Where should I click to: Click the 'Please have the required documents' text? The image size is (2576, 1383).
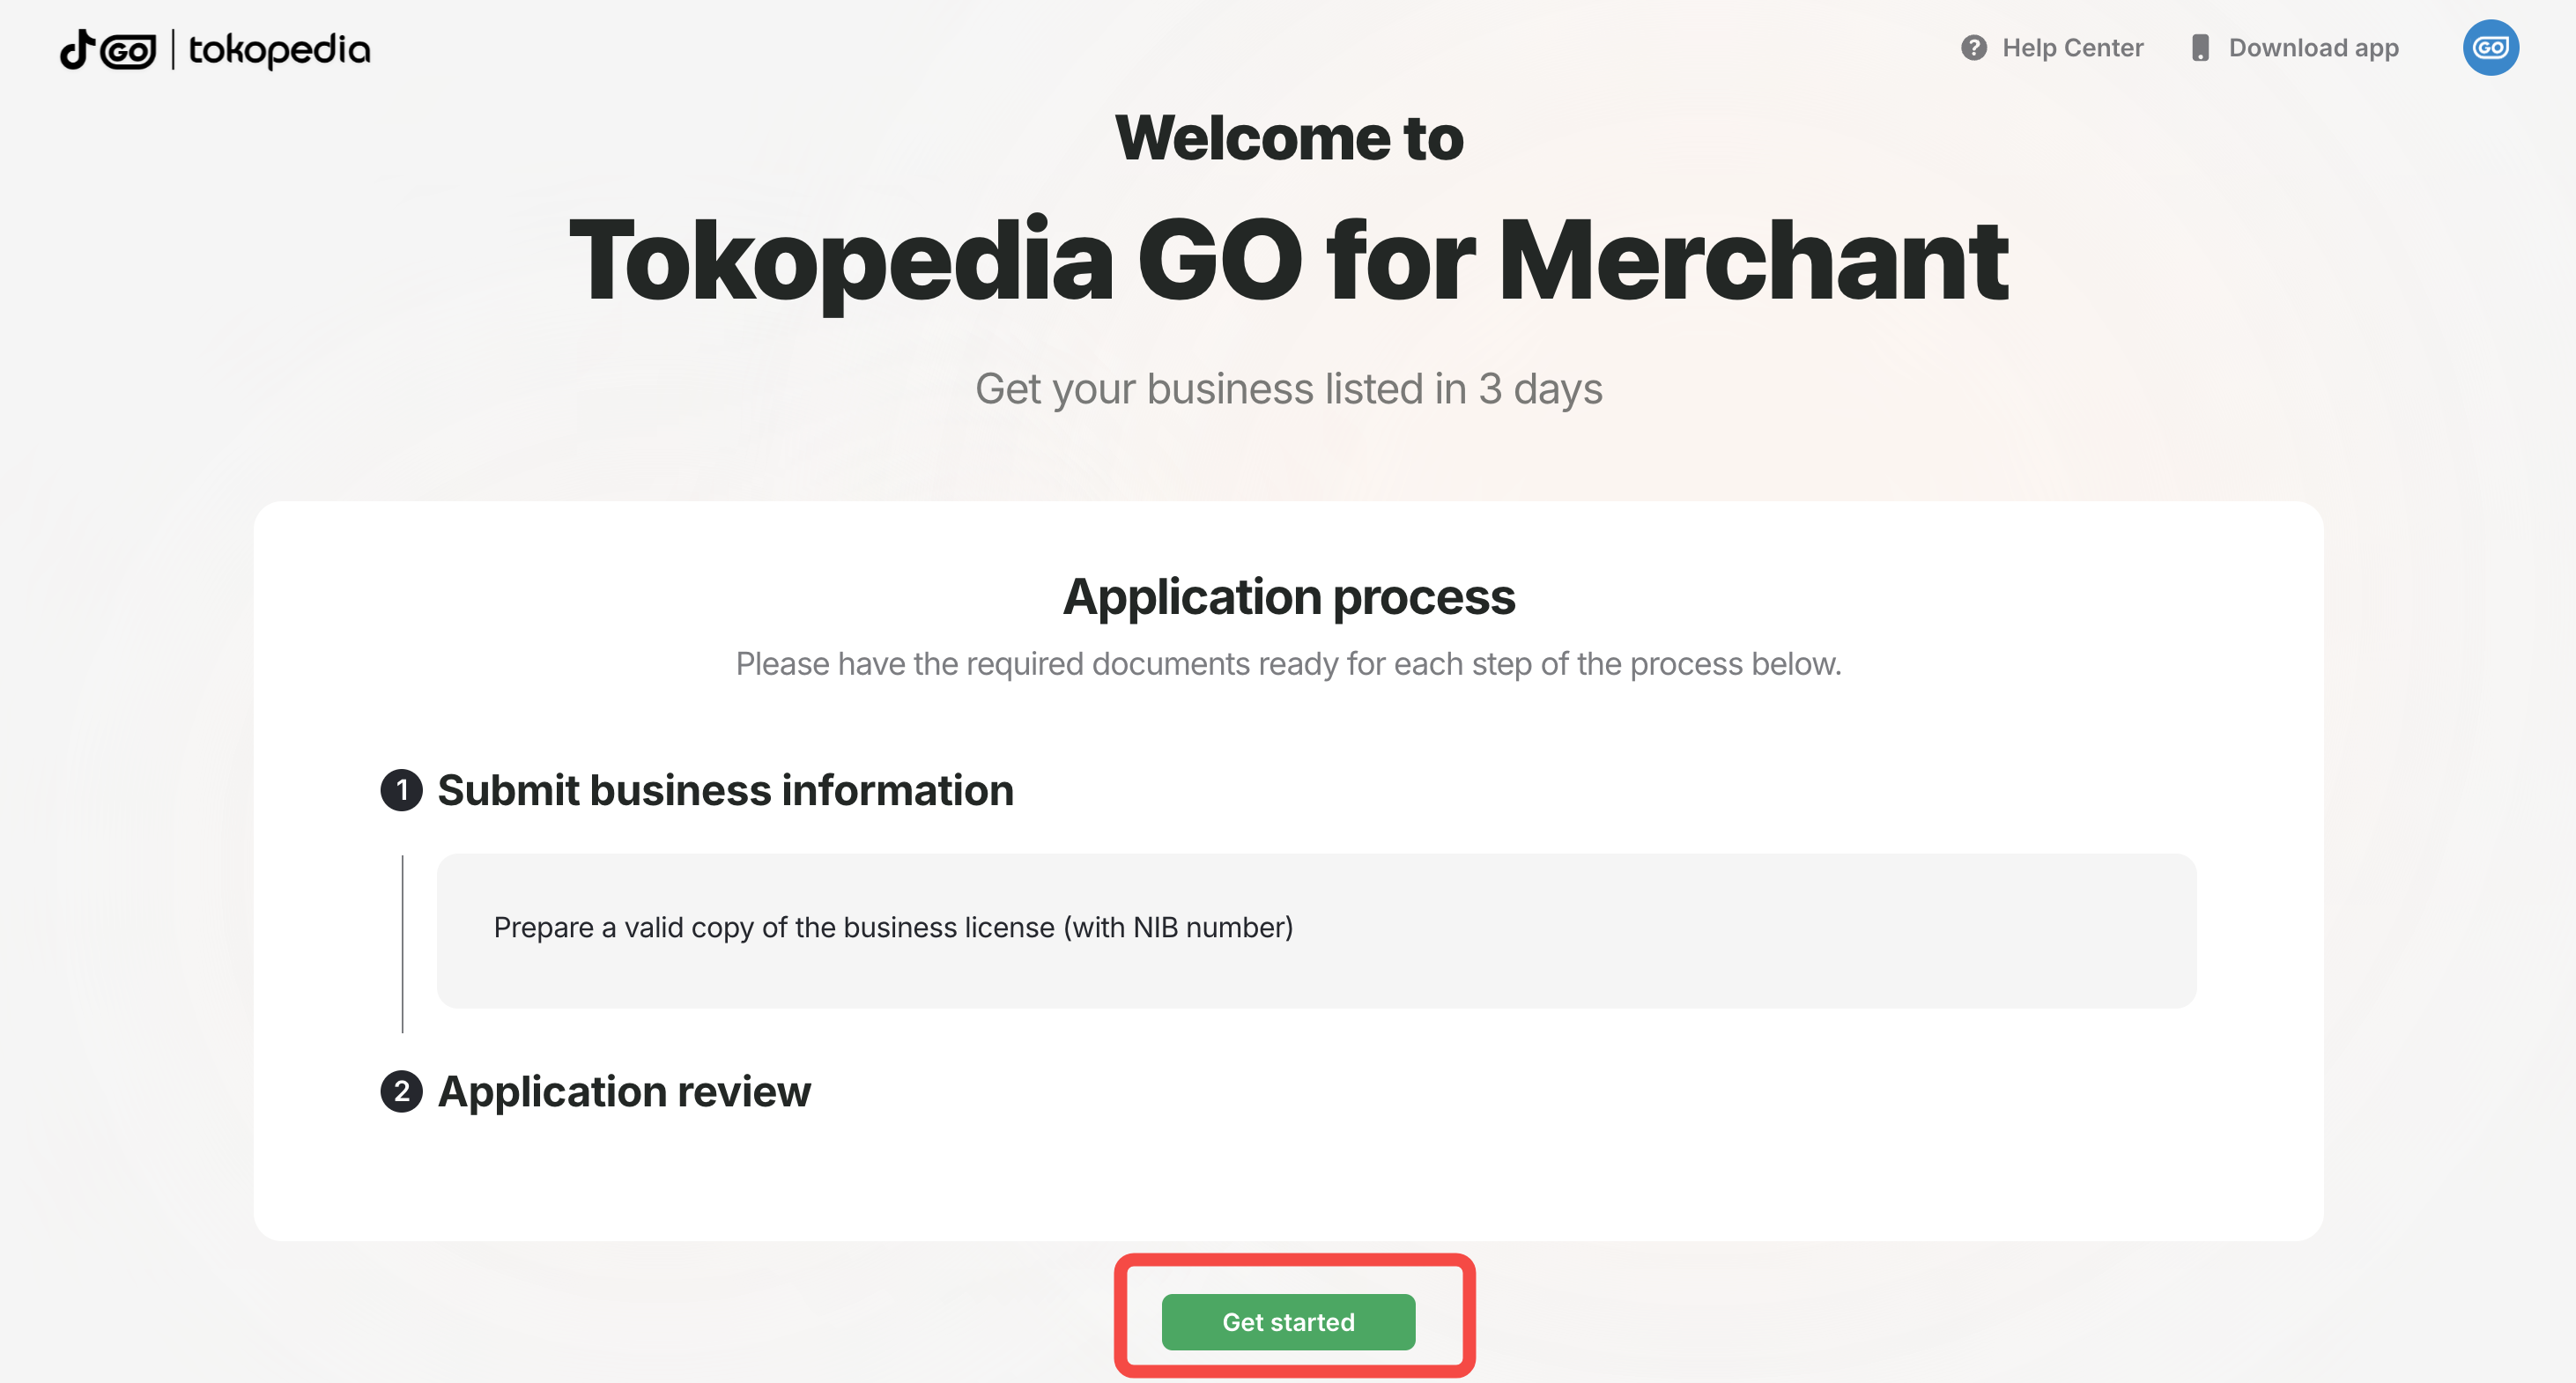[x=1288, y=664]
